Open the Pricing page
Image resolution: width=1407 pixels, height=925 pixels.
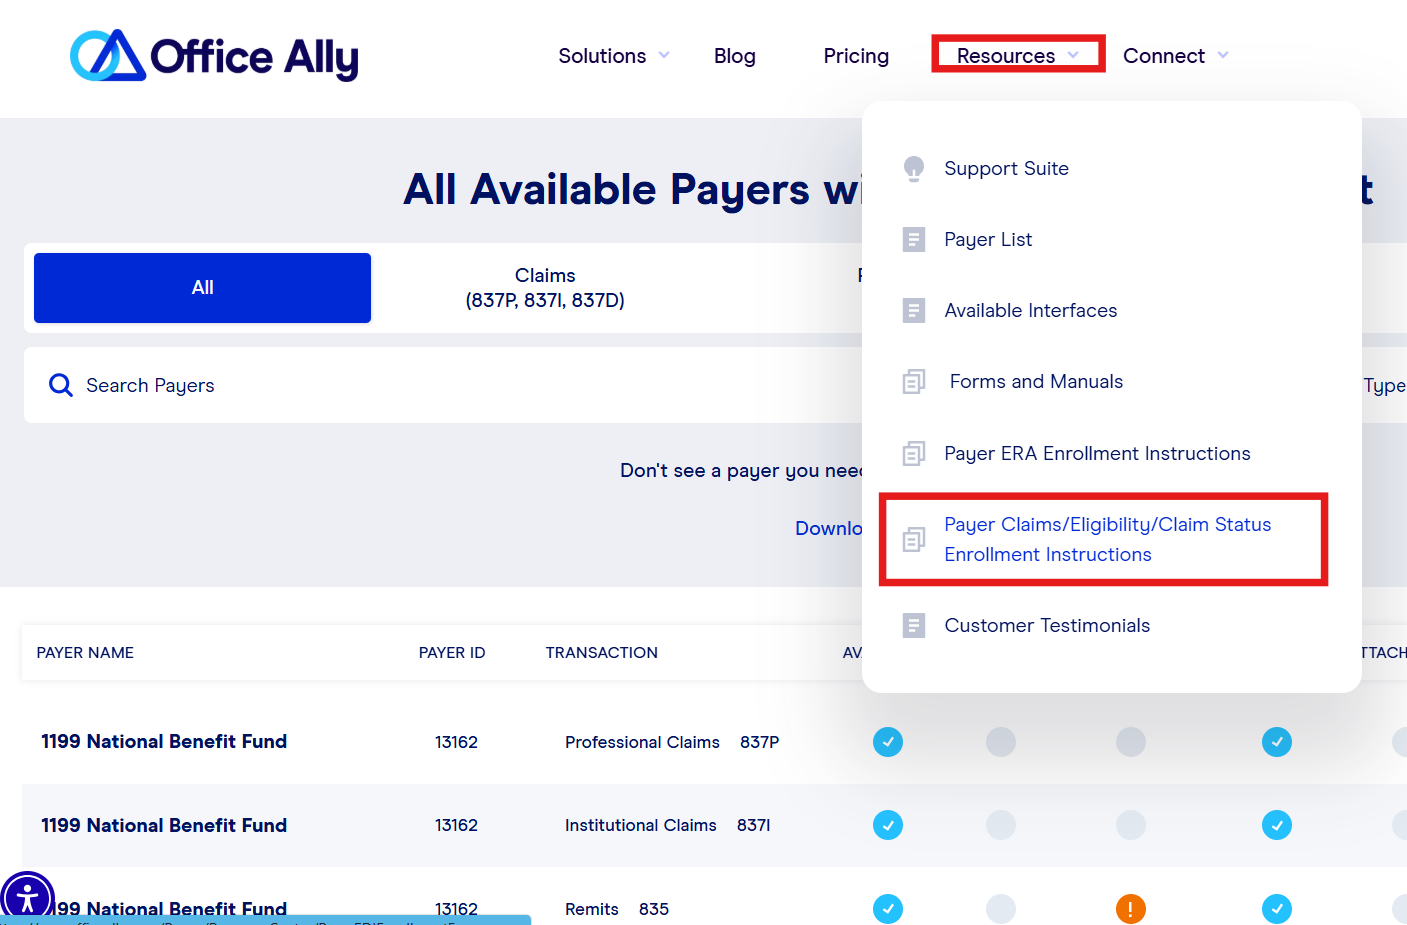click(x=856, y=56)
